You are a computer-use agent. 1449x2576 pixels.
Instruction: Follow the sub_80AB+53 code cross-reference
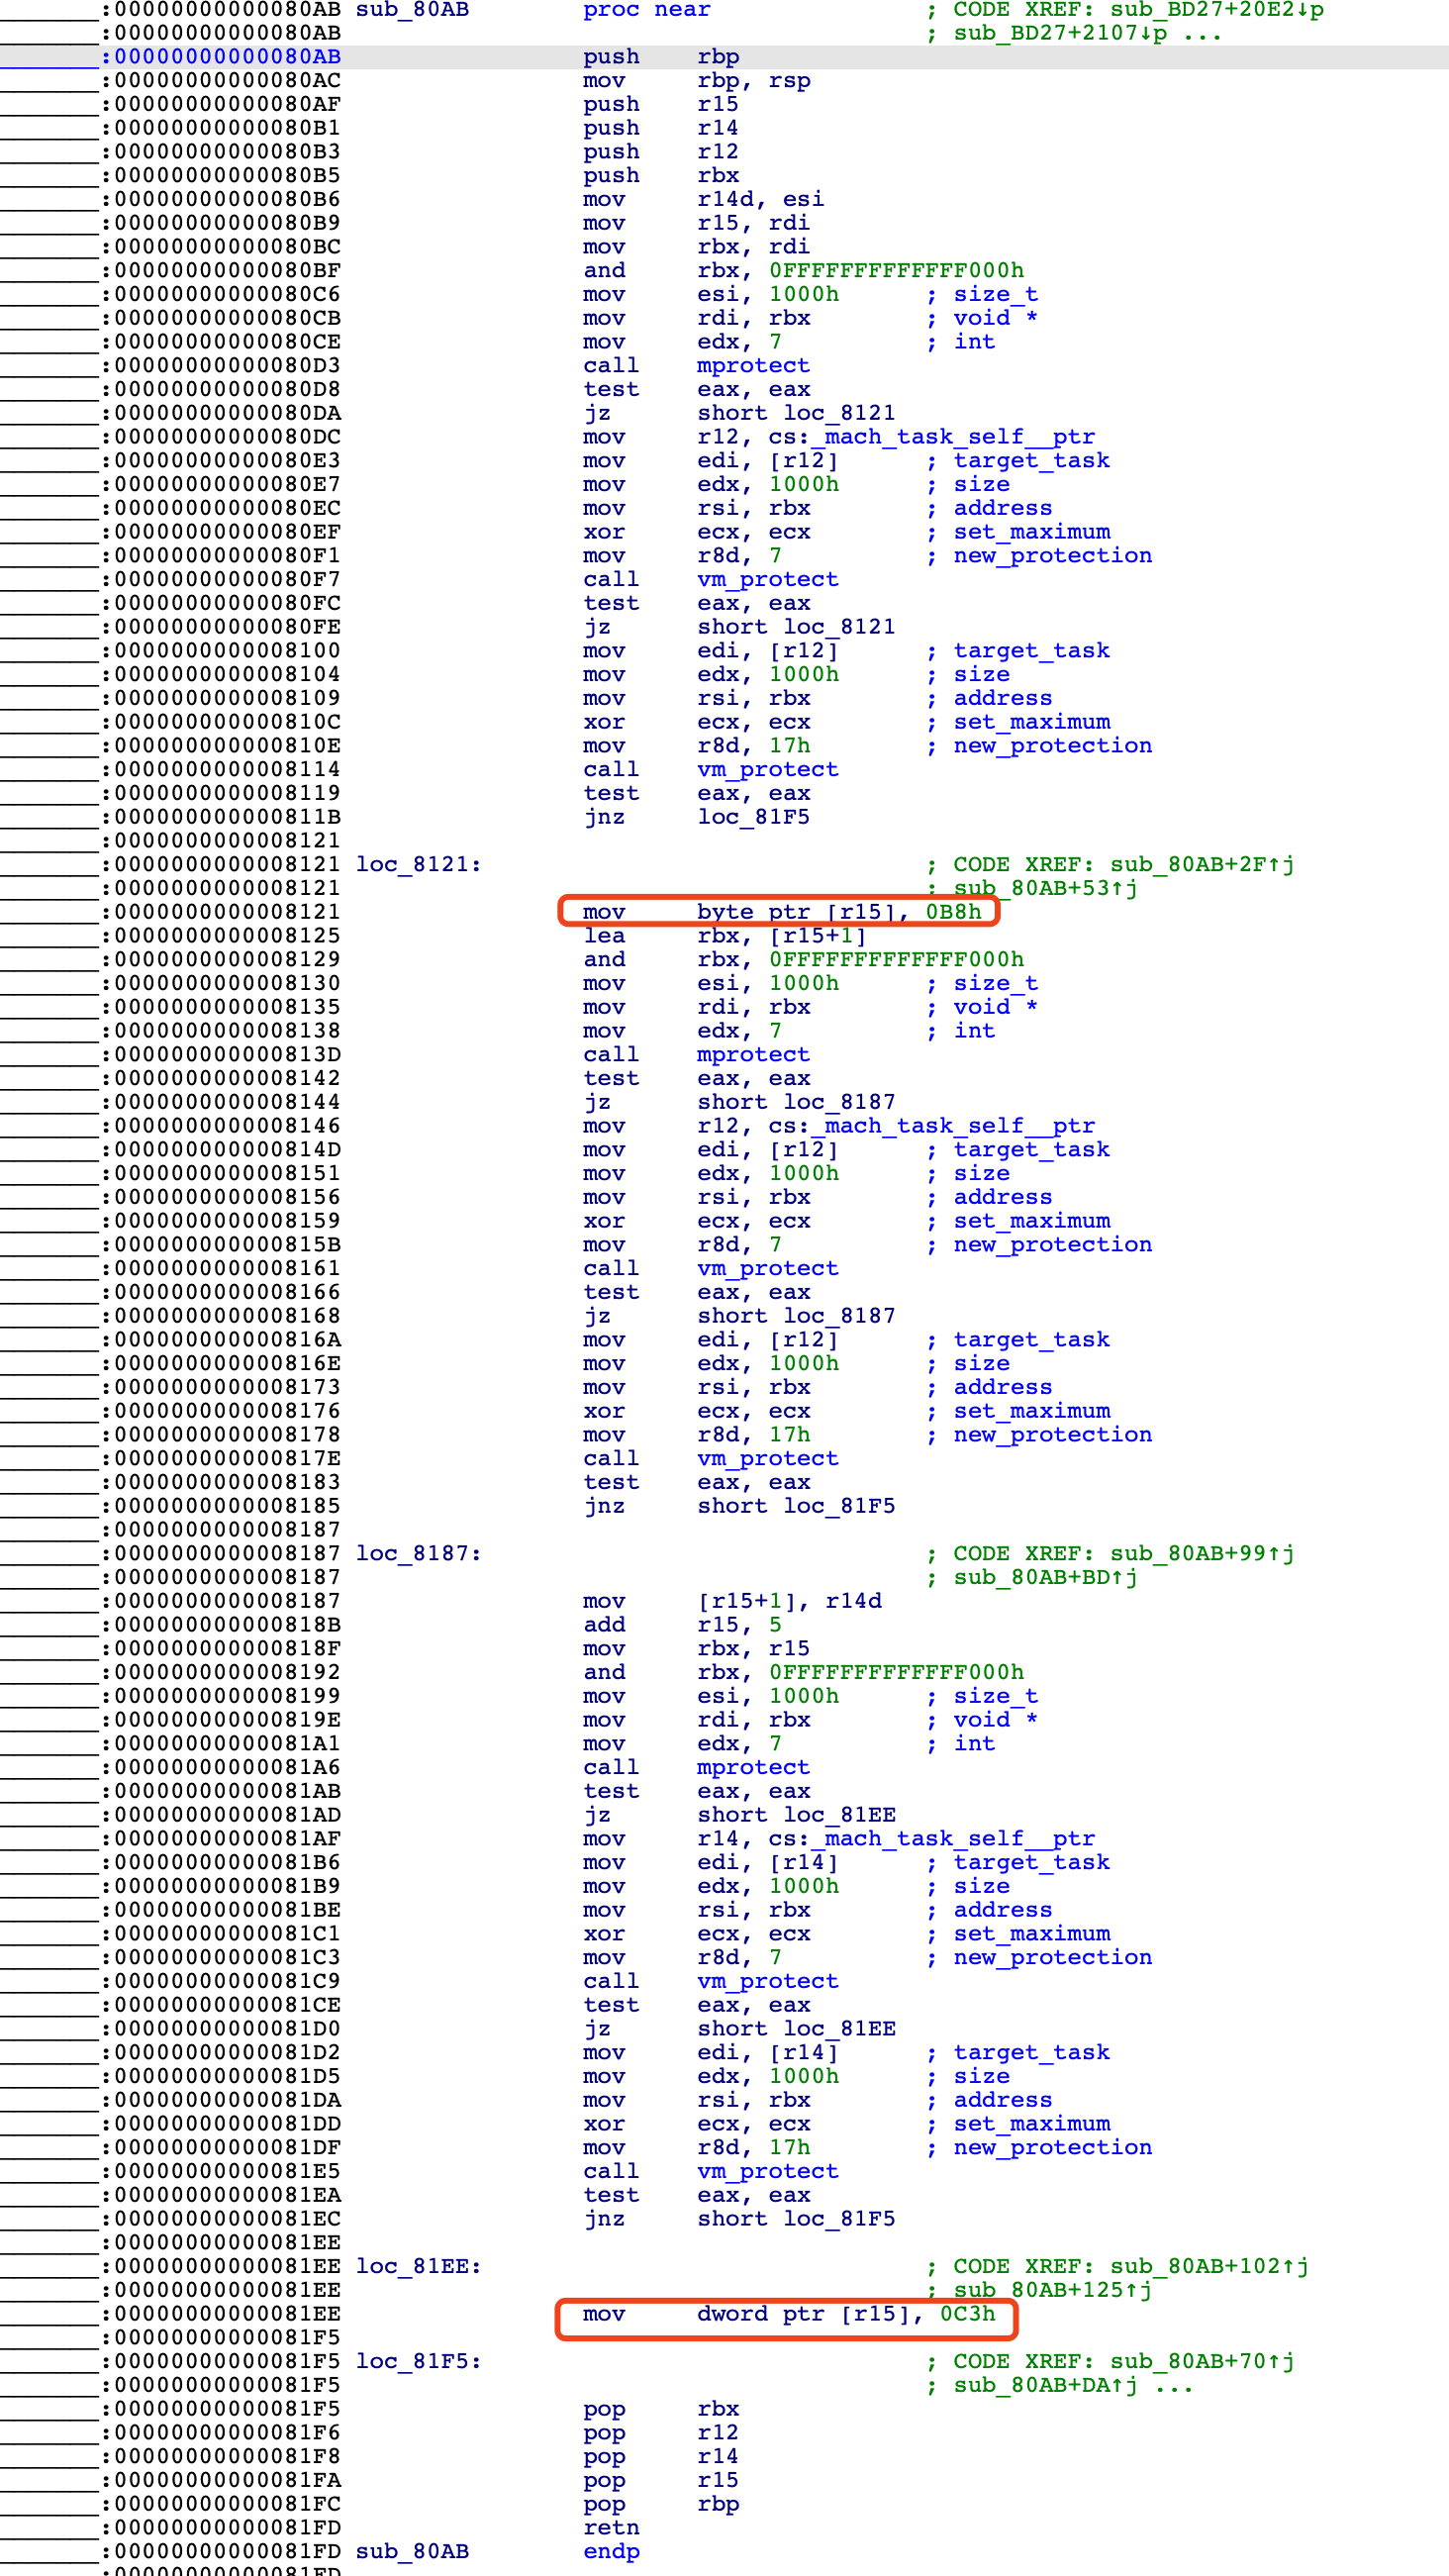[1045, 888]
